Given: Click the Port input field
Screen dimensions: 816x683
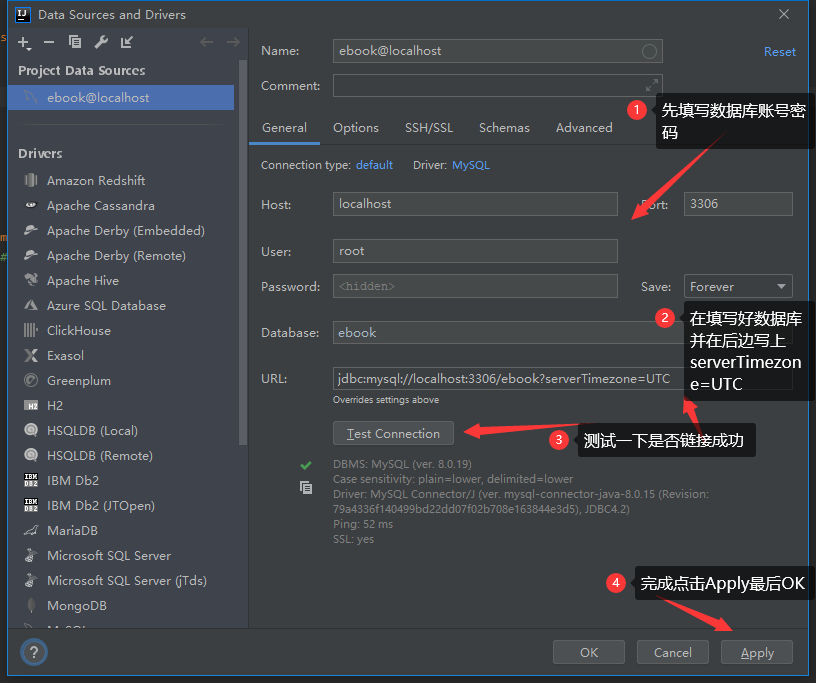Looking at the screenshot, I should [x=738, y=204].
